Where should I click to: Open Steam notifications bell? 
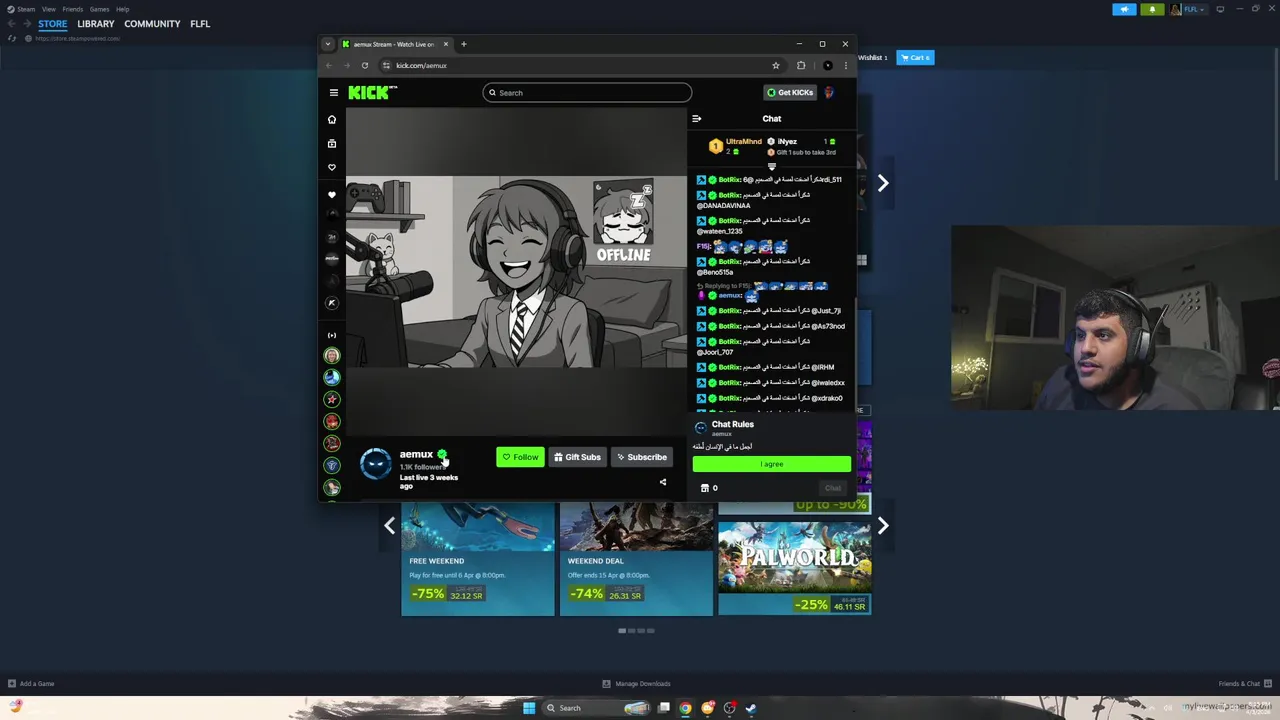tap(1152, 9)
